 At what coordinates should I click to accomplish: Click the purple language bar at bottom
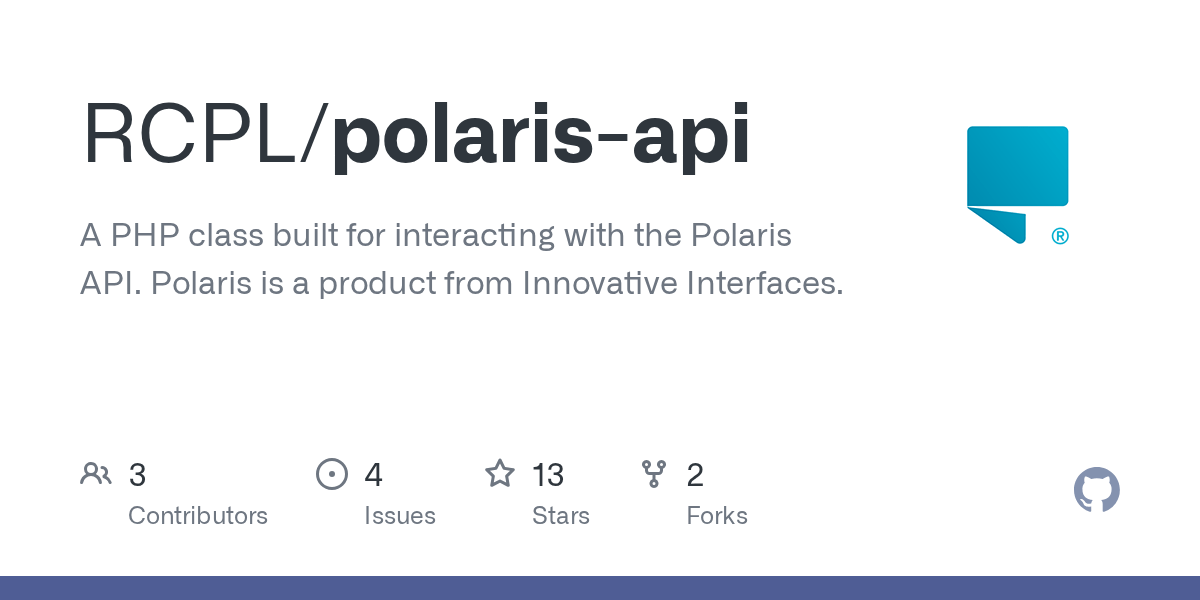600,588
